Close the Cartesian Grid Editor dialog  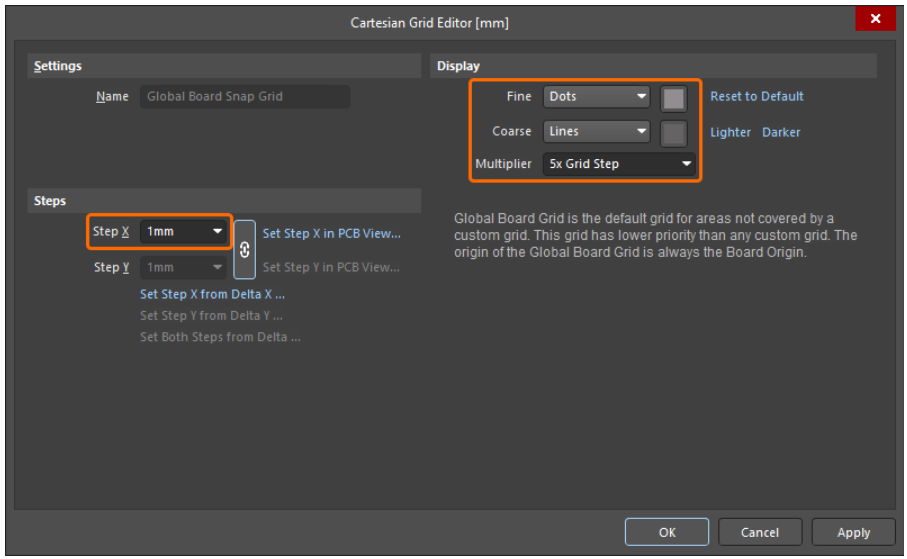pyautogui.click(x=875, y=19)
